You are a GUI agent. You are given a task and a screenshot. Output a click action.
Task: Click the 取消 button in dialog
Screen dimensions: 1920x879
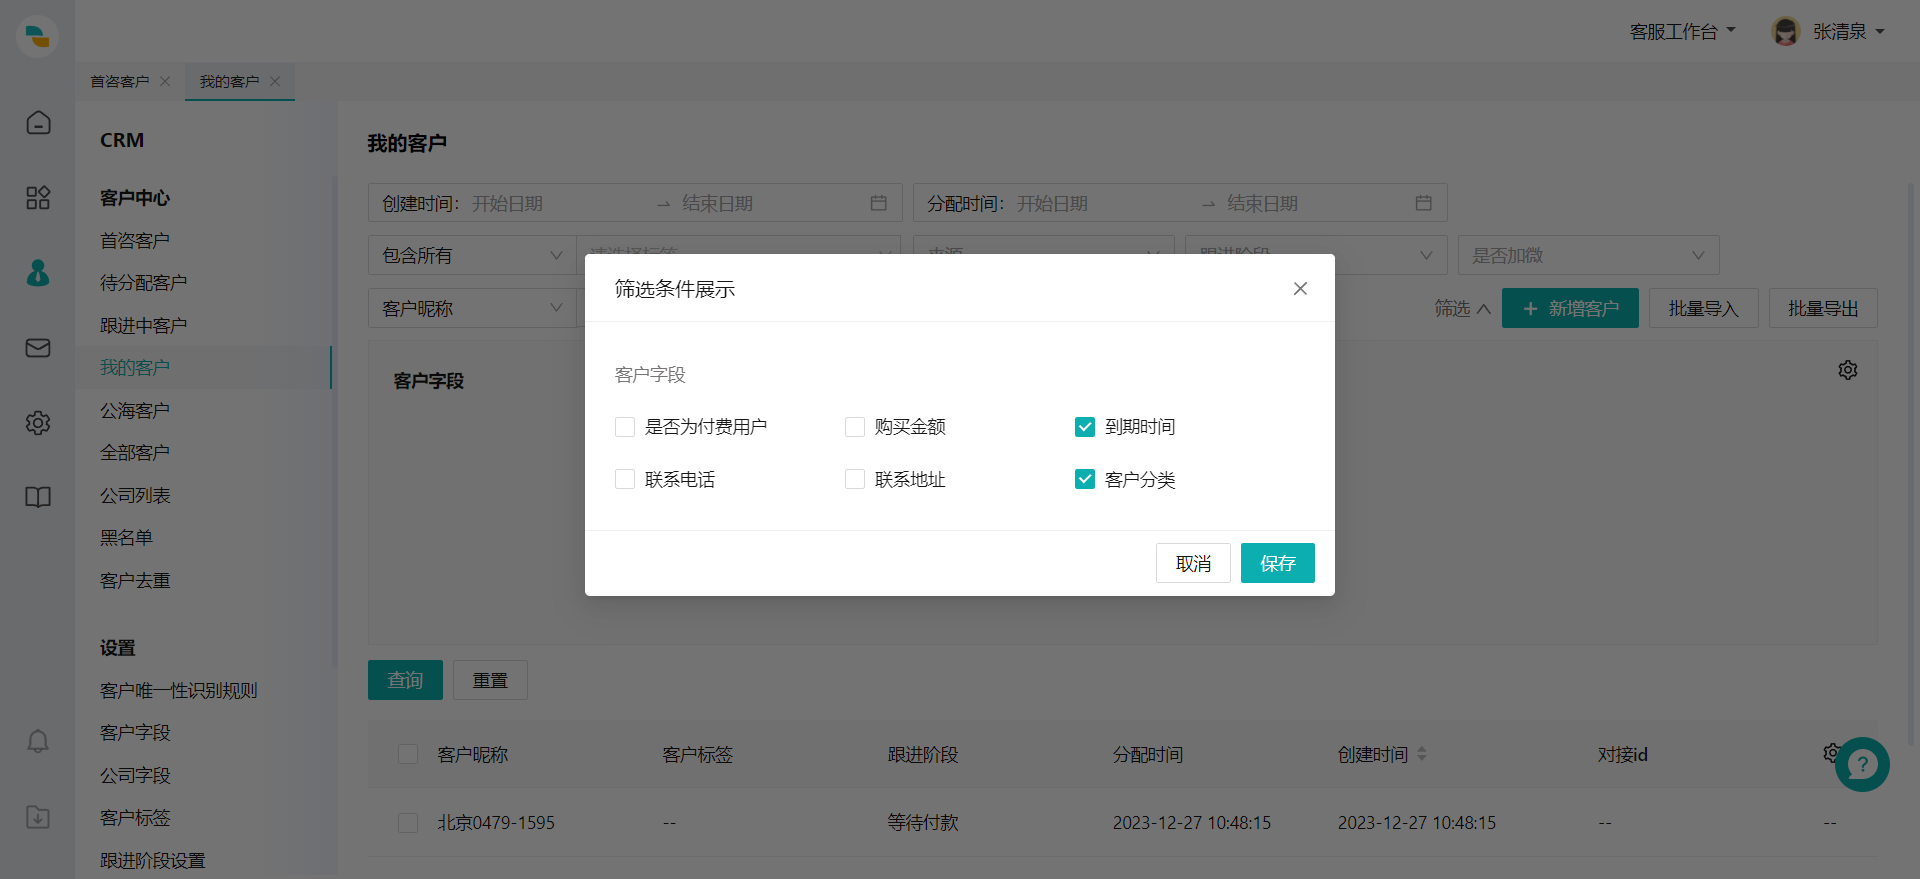coord(1192,564)
